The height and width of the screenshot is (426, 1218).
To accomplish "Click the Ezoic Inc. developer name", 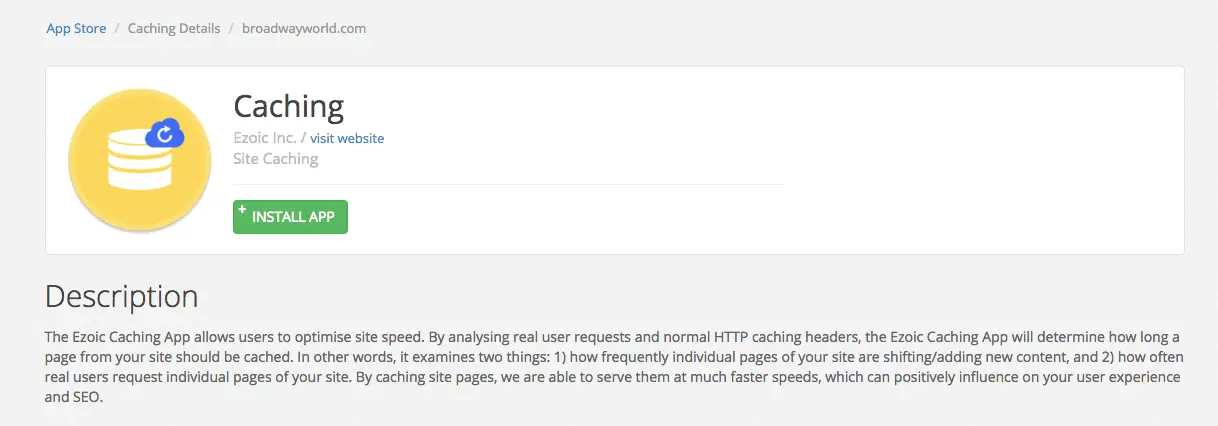I will 265,138.
